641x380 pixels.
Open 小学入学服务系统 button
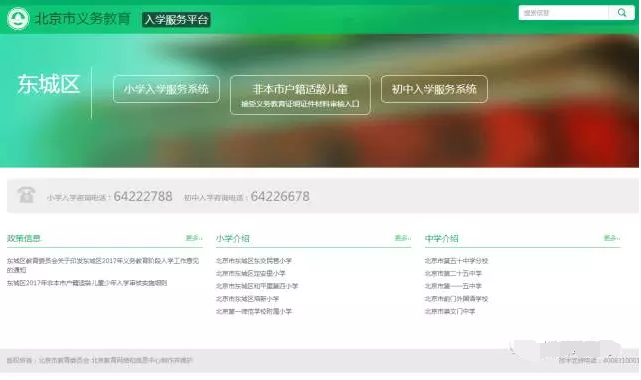click(166, 89)
